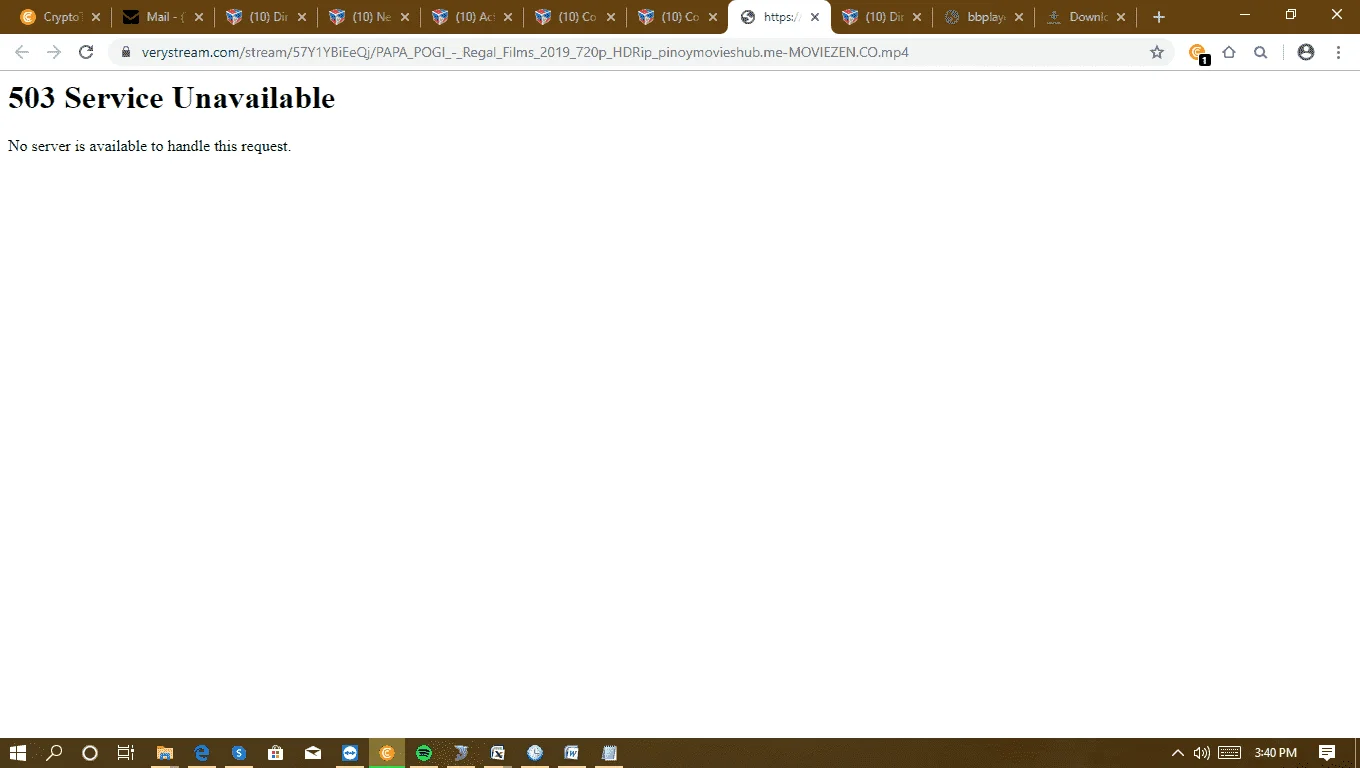
Task: Open Microsoft Store from the taskbar
Action: [x=276, y=753]
